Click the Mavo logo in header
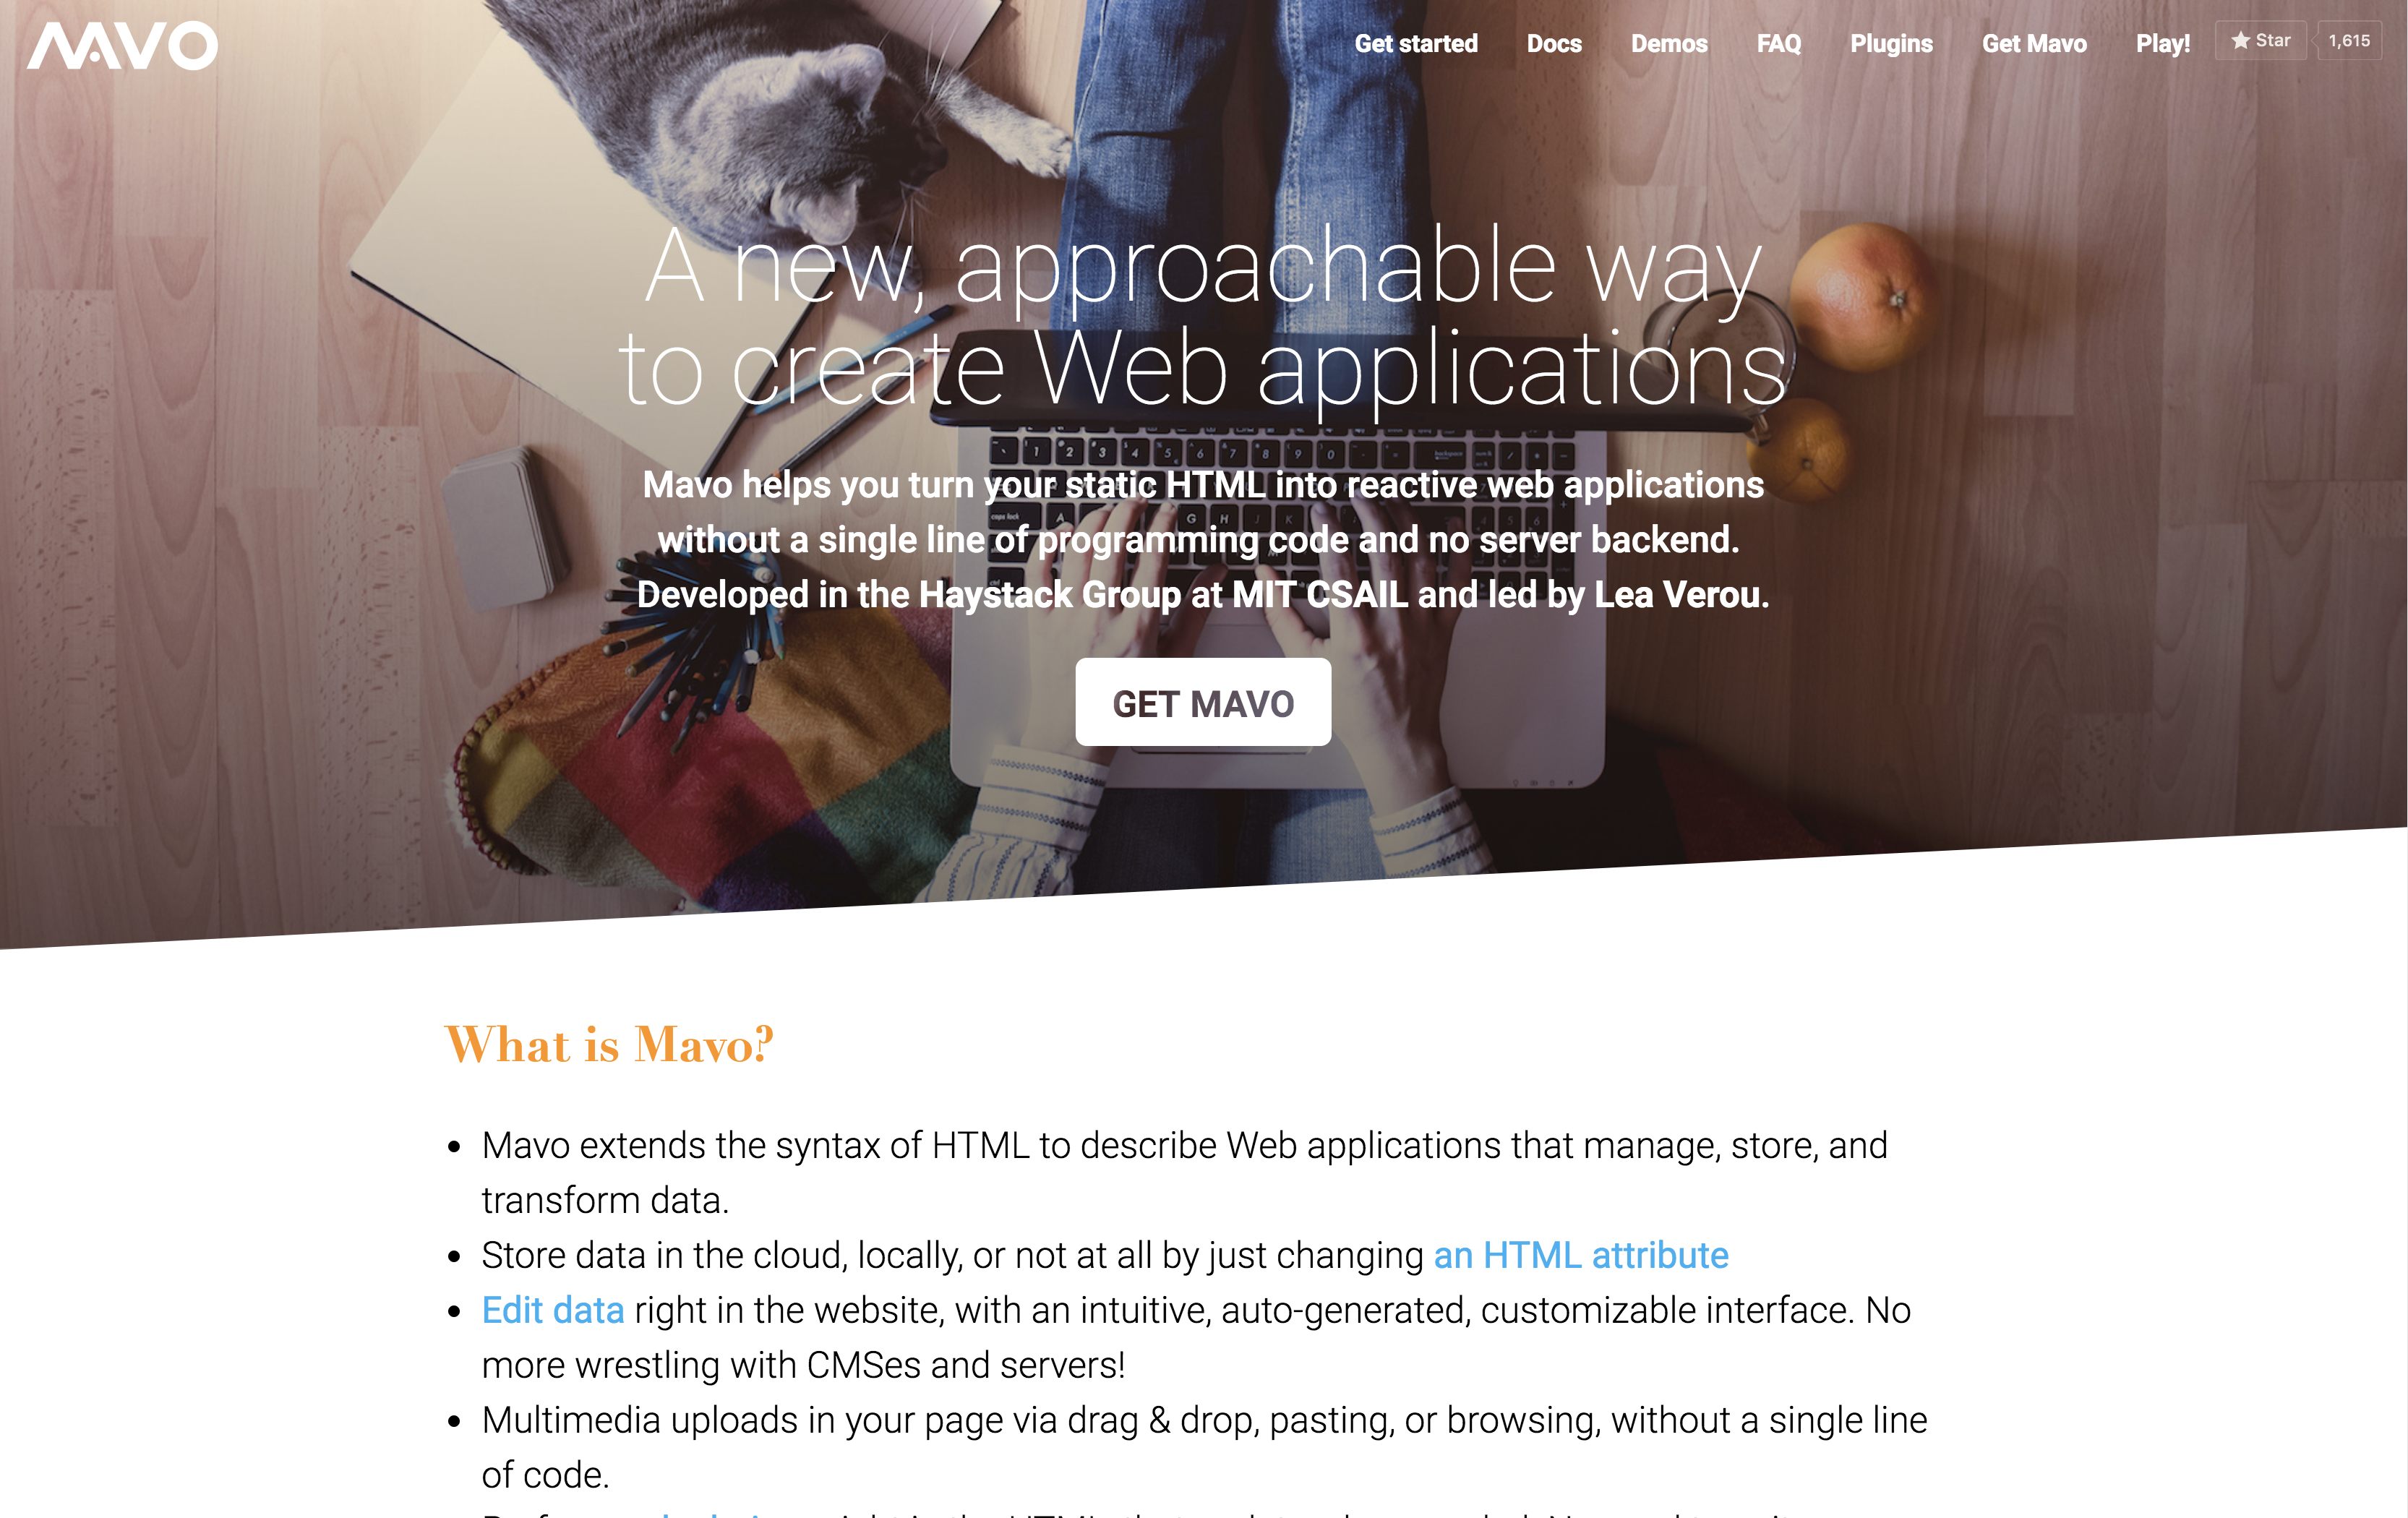Screen dimensions: 2408x1518 [x=122, y=45]
